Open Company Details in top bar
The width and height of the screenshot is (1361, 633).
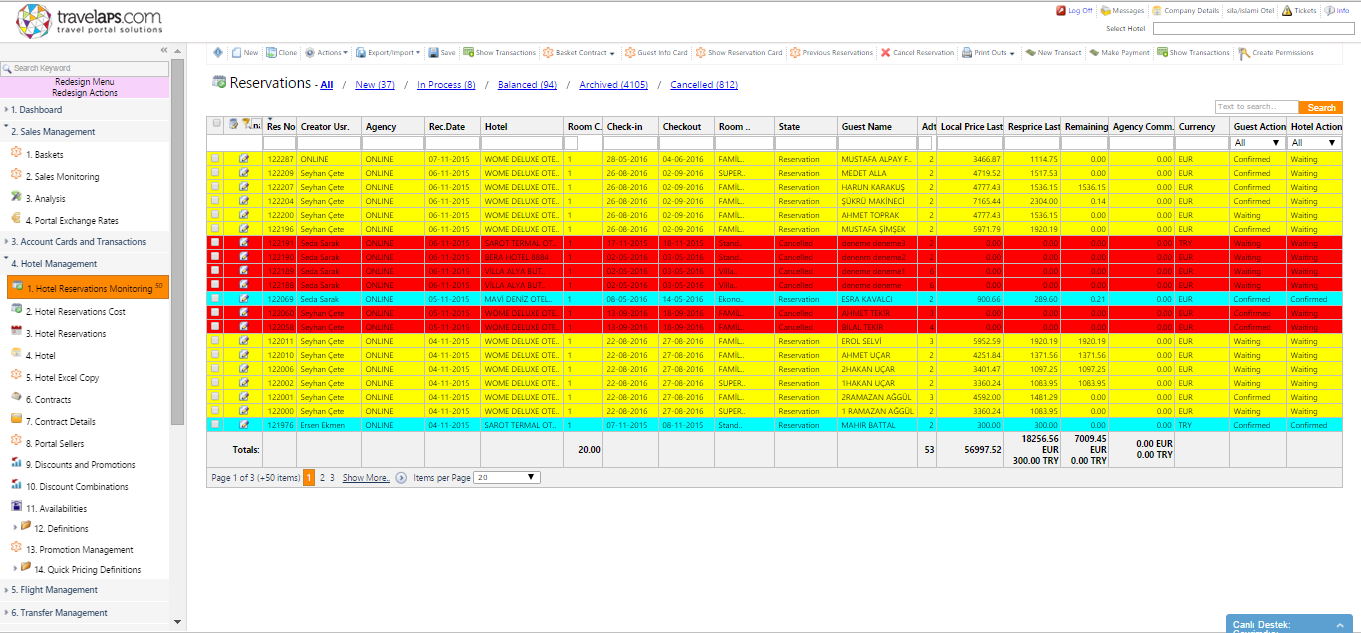tap(1185, 11)
